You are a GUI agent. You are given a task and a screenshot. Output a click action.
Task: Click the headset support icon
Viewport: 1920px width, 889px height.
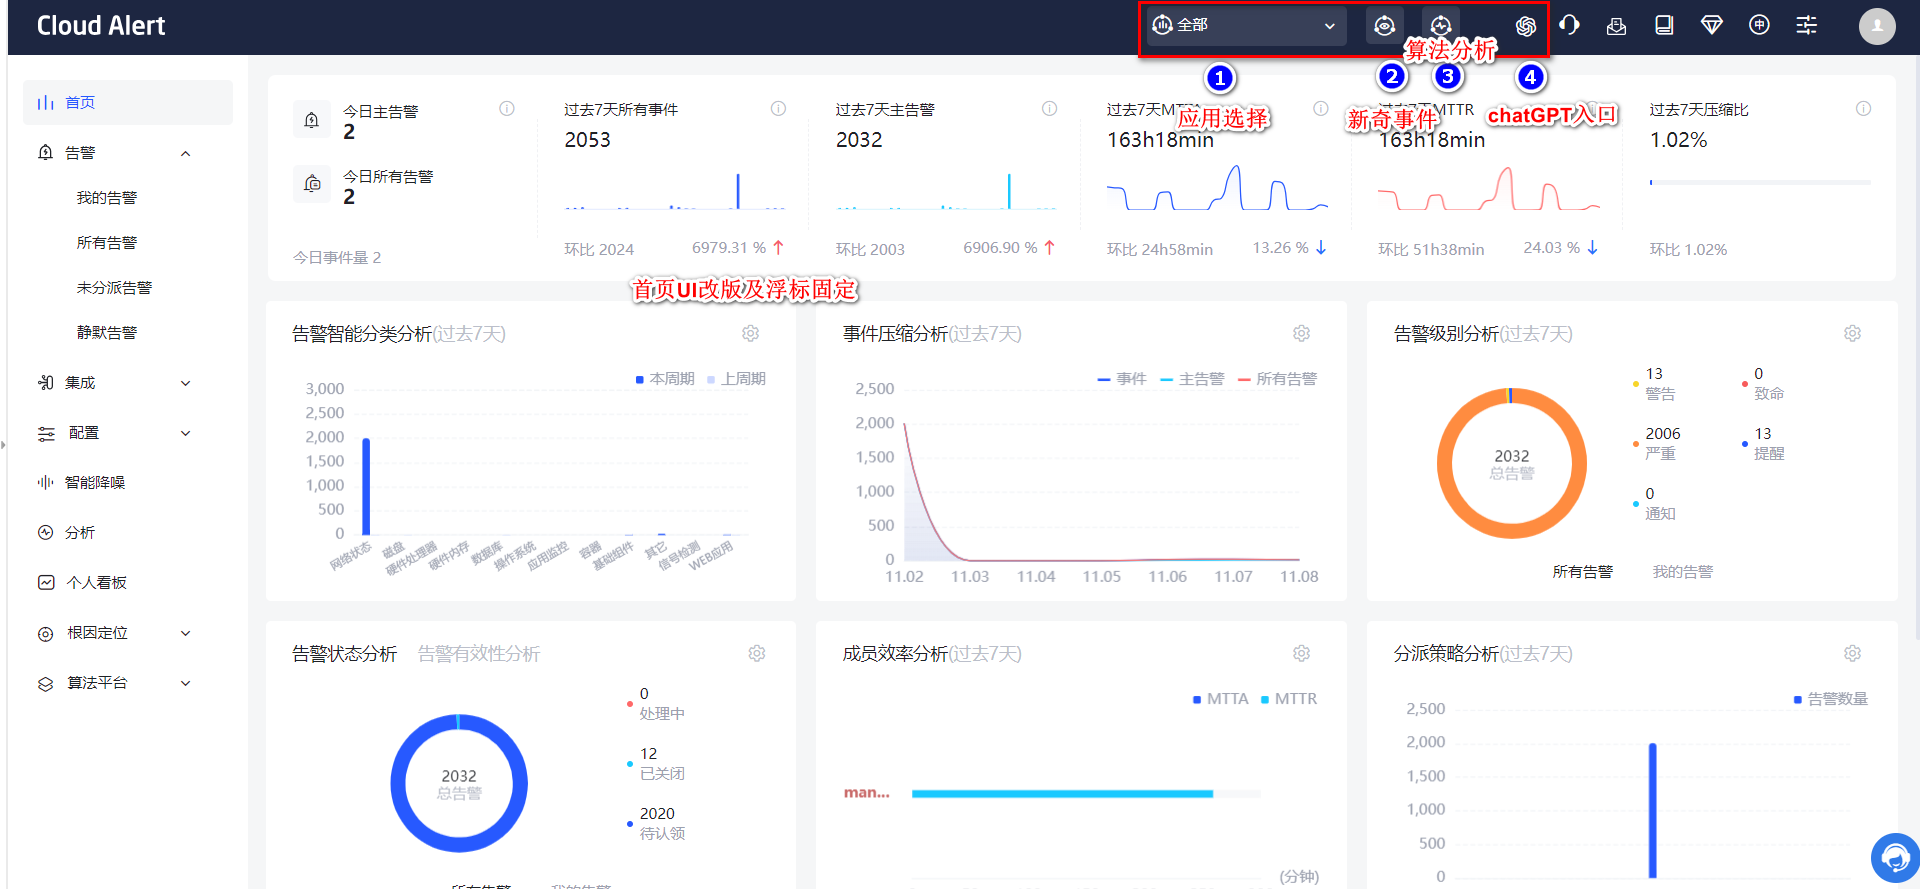1569,25
